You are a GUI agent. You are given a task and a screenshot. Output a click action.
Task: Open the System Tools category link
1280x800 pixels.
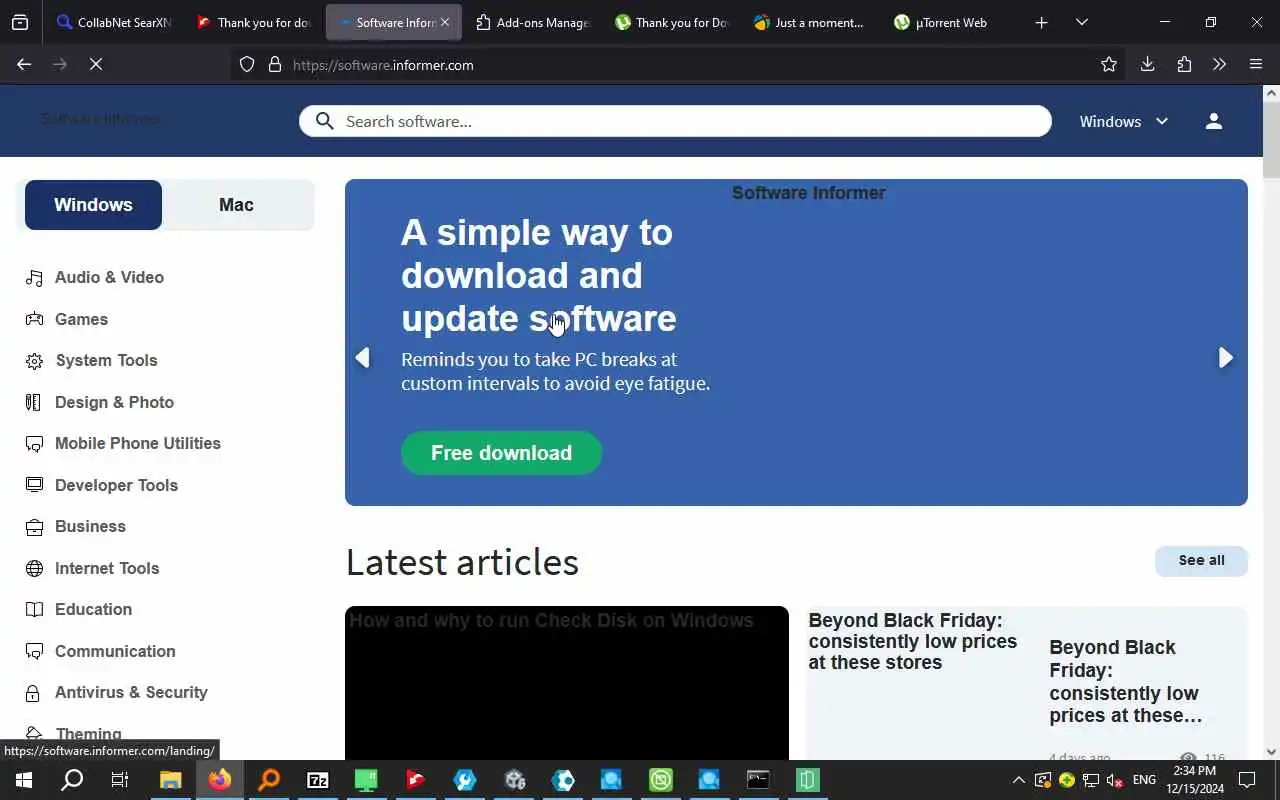coord(106,361)
